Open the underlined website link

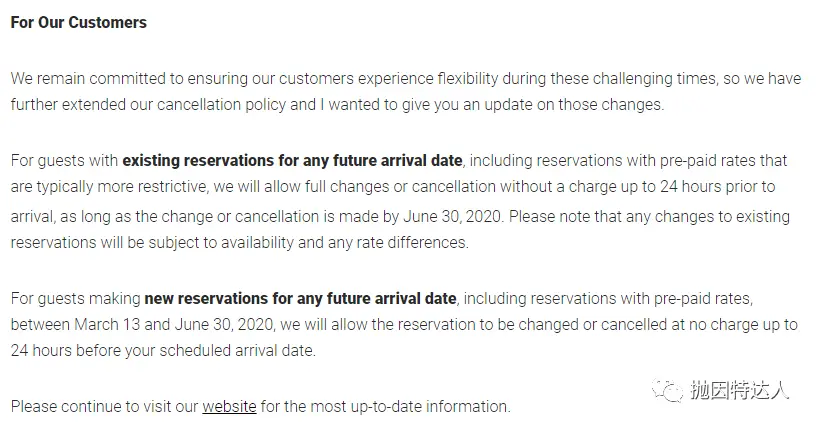[229, 407]
